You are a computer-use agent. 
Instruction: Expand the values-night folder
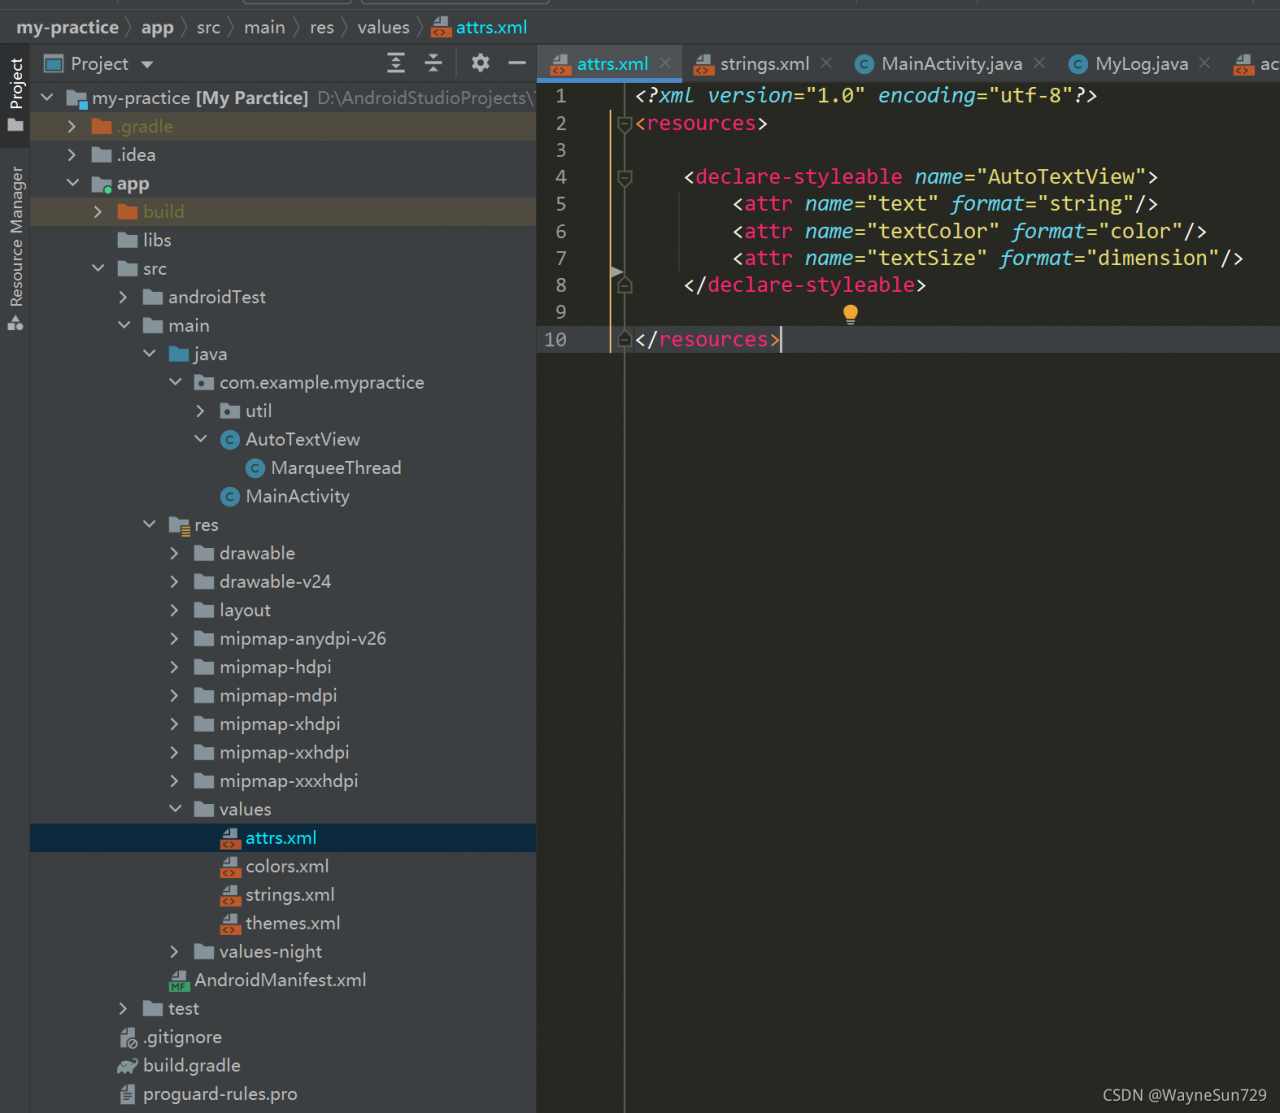coord(174,952)
